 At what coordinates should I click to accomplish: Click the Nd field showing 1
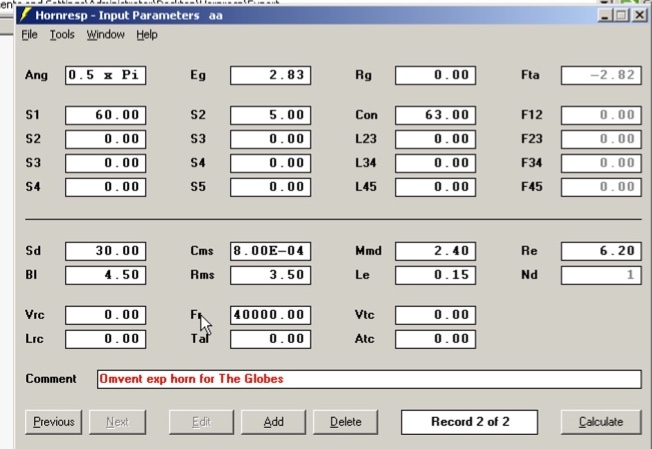click(601, 275)
